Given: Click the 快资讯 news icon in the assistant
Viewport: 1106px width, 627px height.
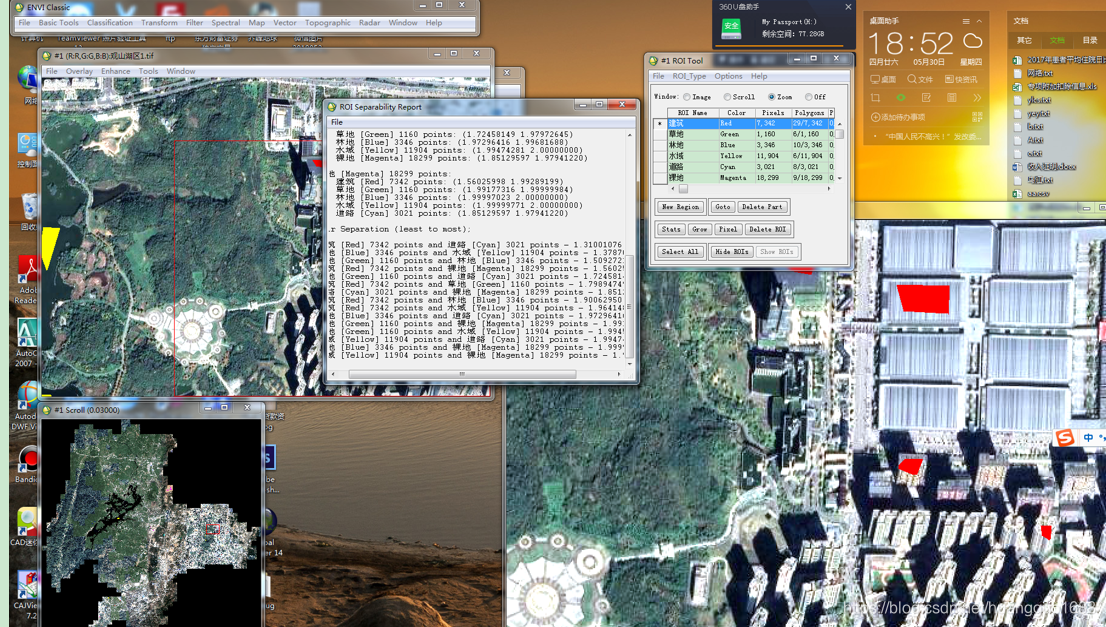Looking at the screenshot, I should (x=949, y=79).
